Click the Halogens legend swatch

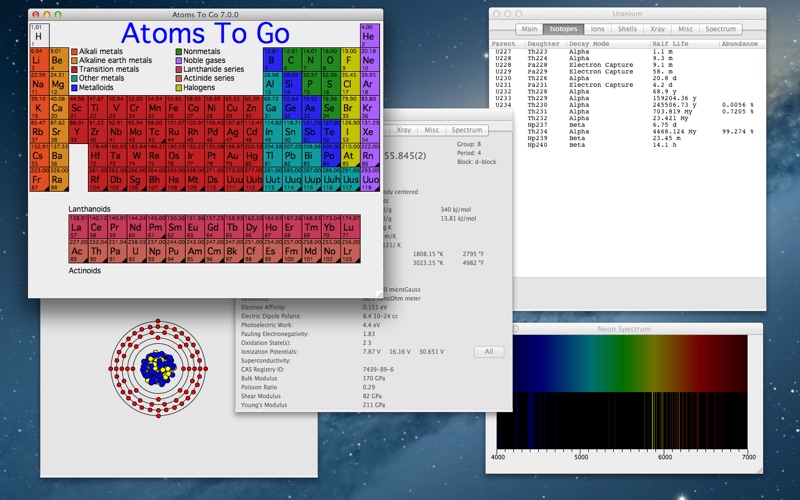coord(179,88)
